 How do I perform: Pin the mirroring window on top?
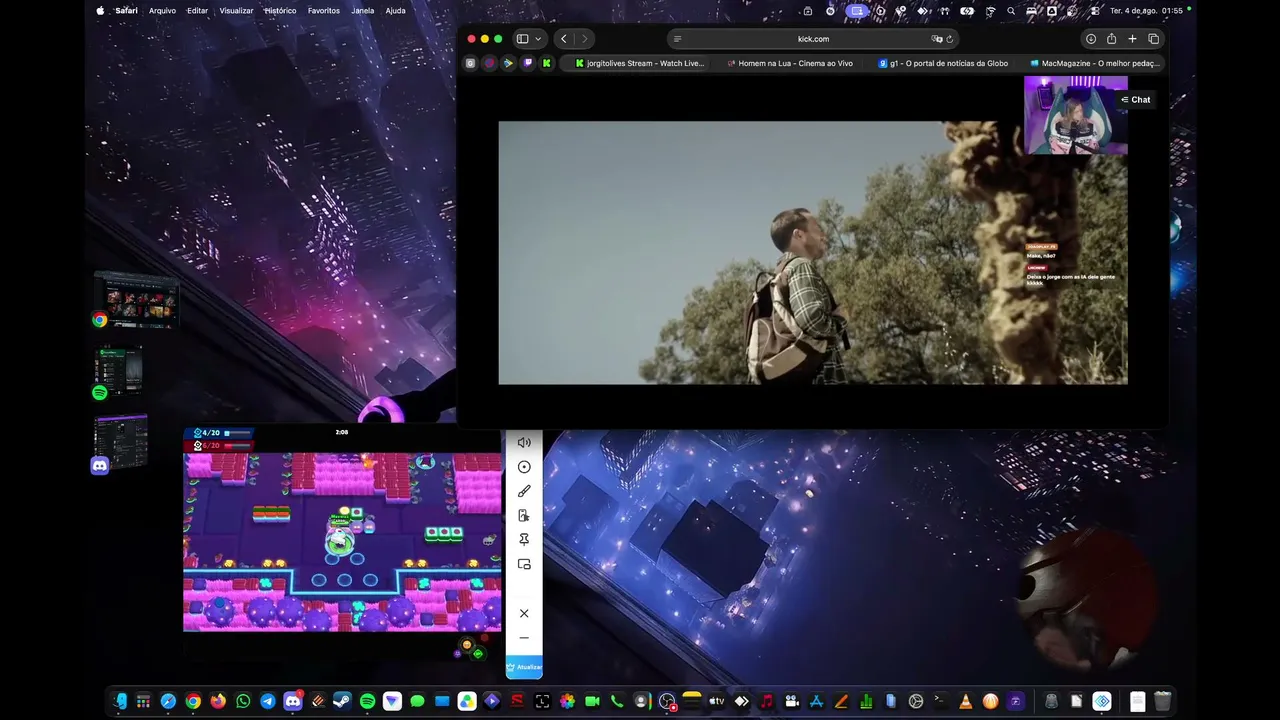click(524, 540)
